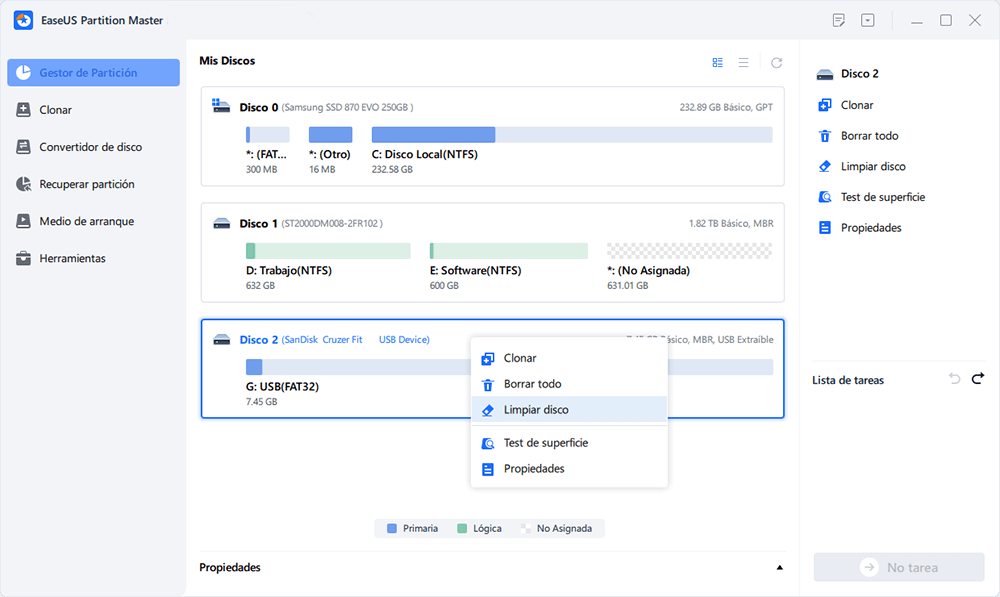The height and width of the screenshot is (597, 1000).
Task: Click Clonar in the right panel
Action: click(857, 105)
